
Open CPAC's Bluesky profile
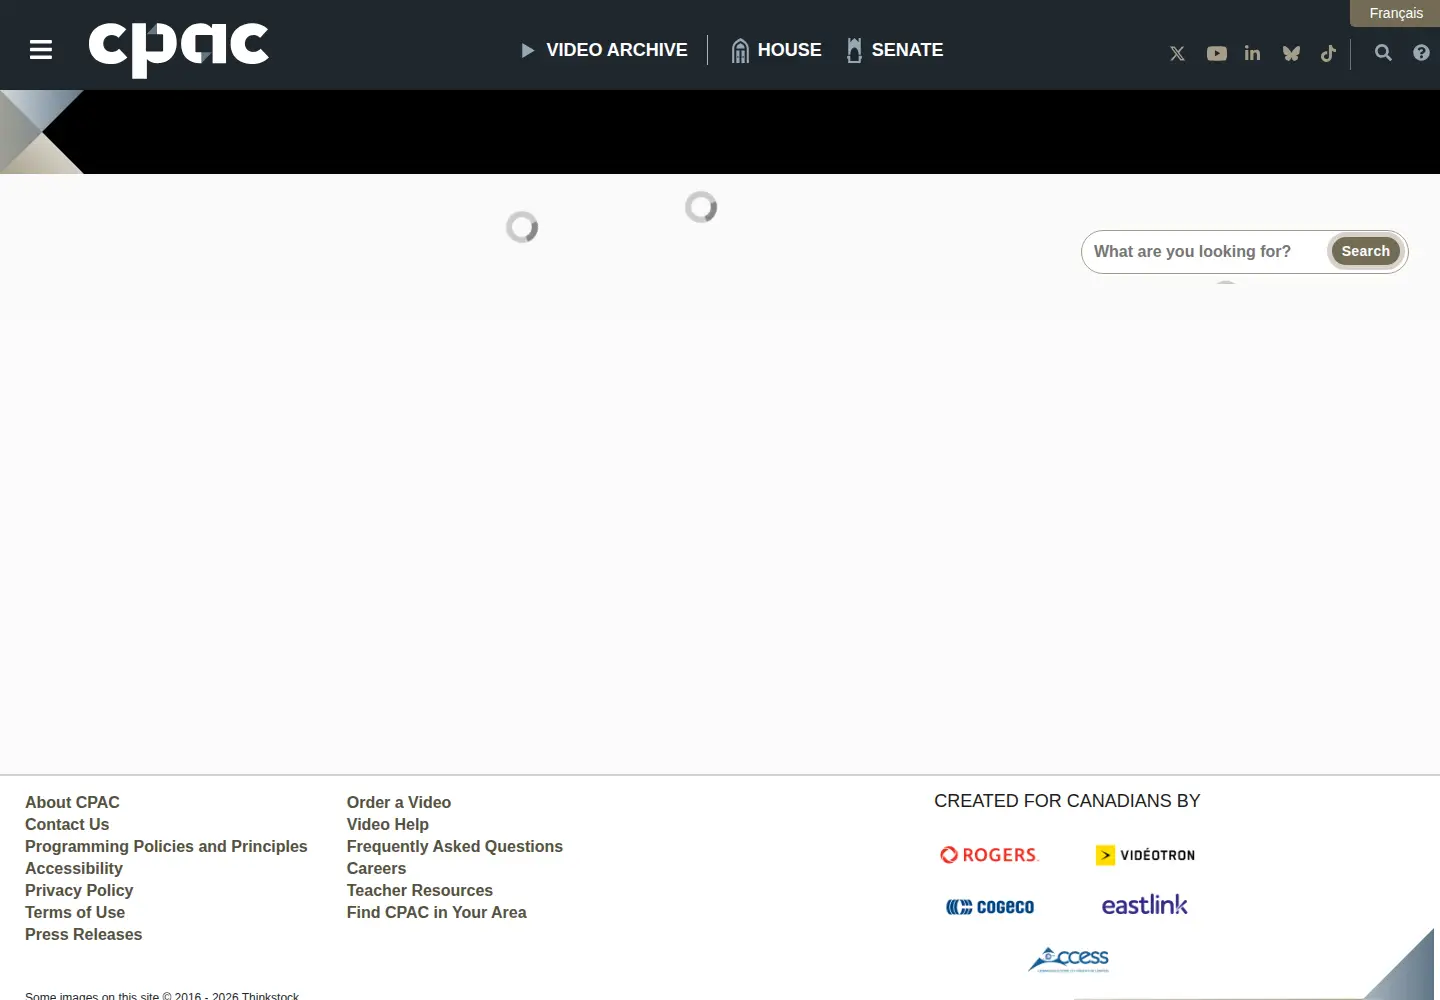1291,54
